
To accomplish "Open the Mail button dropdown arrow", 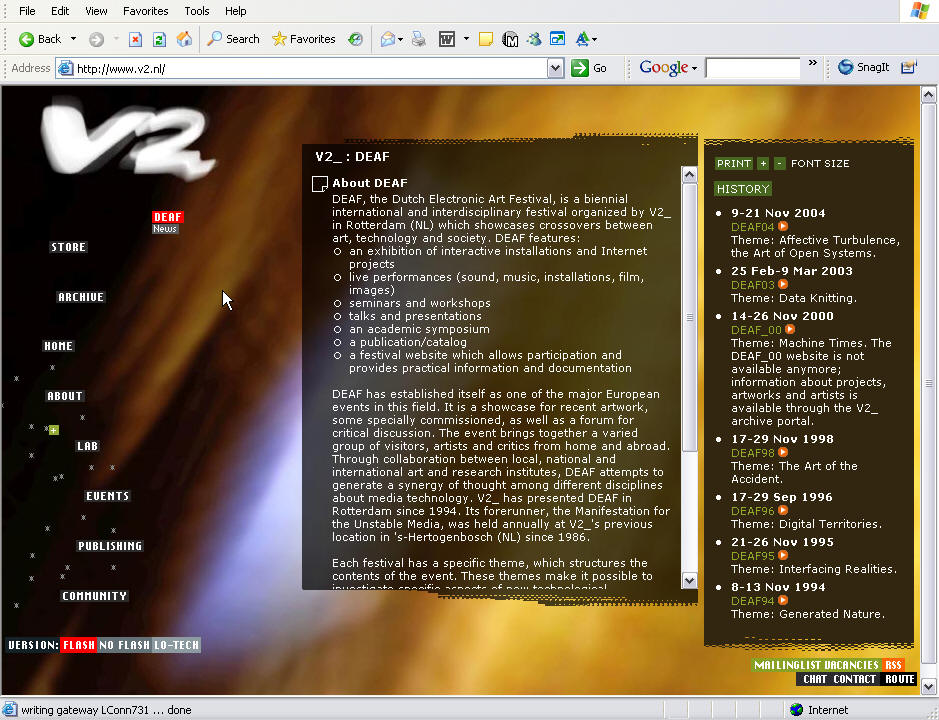I will click(x=400, y=40).
